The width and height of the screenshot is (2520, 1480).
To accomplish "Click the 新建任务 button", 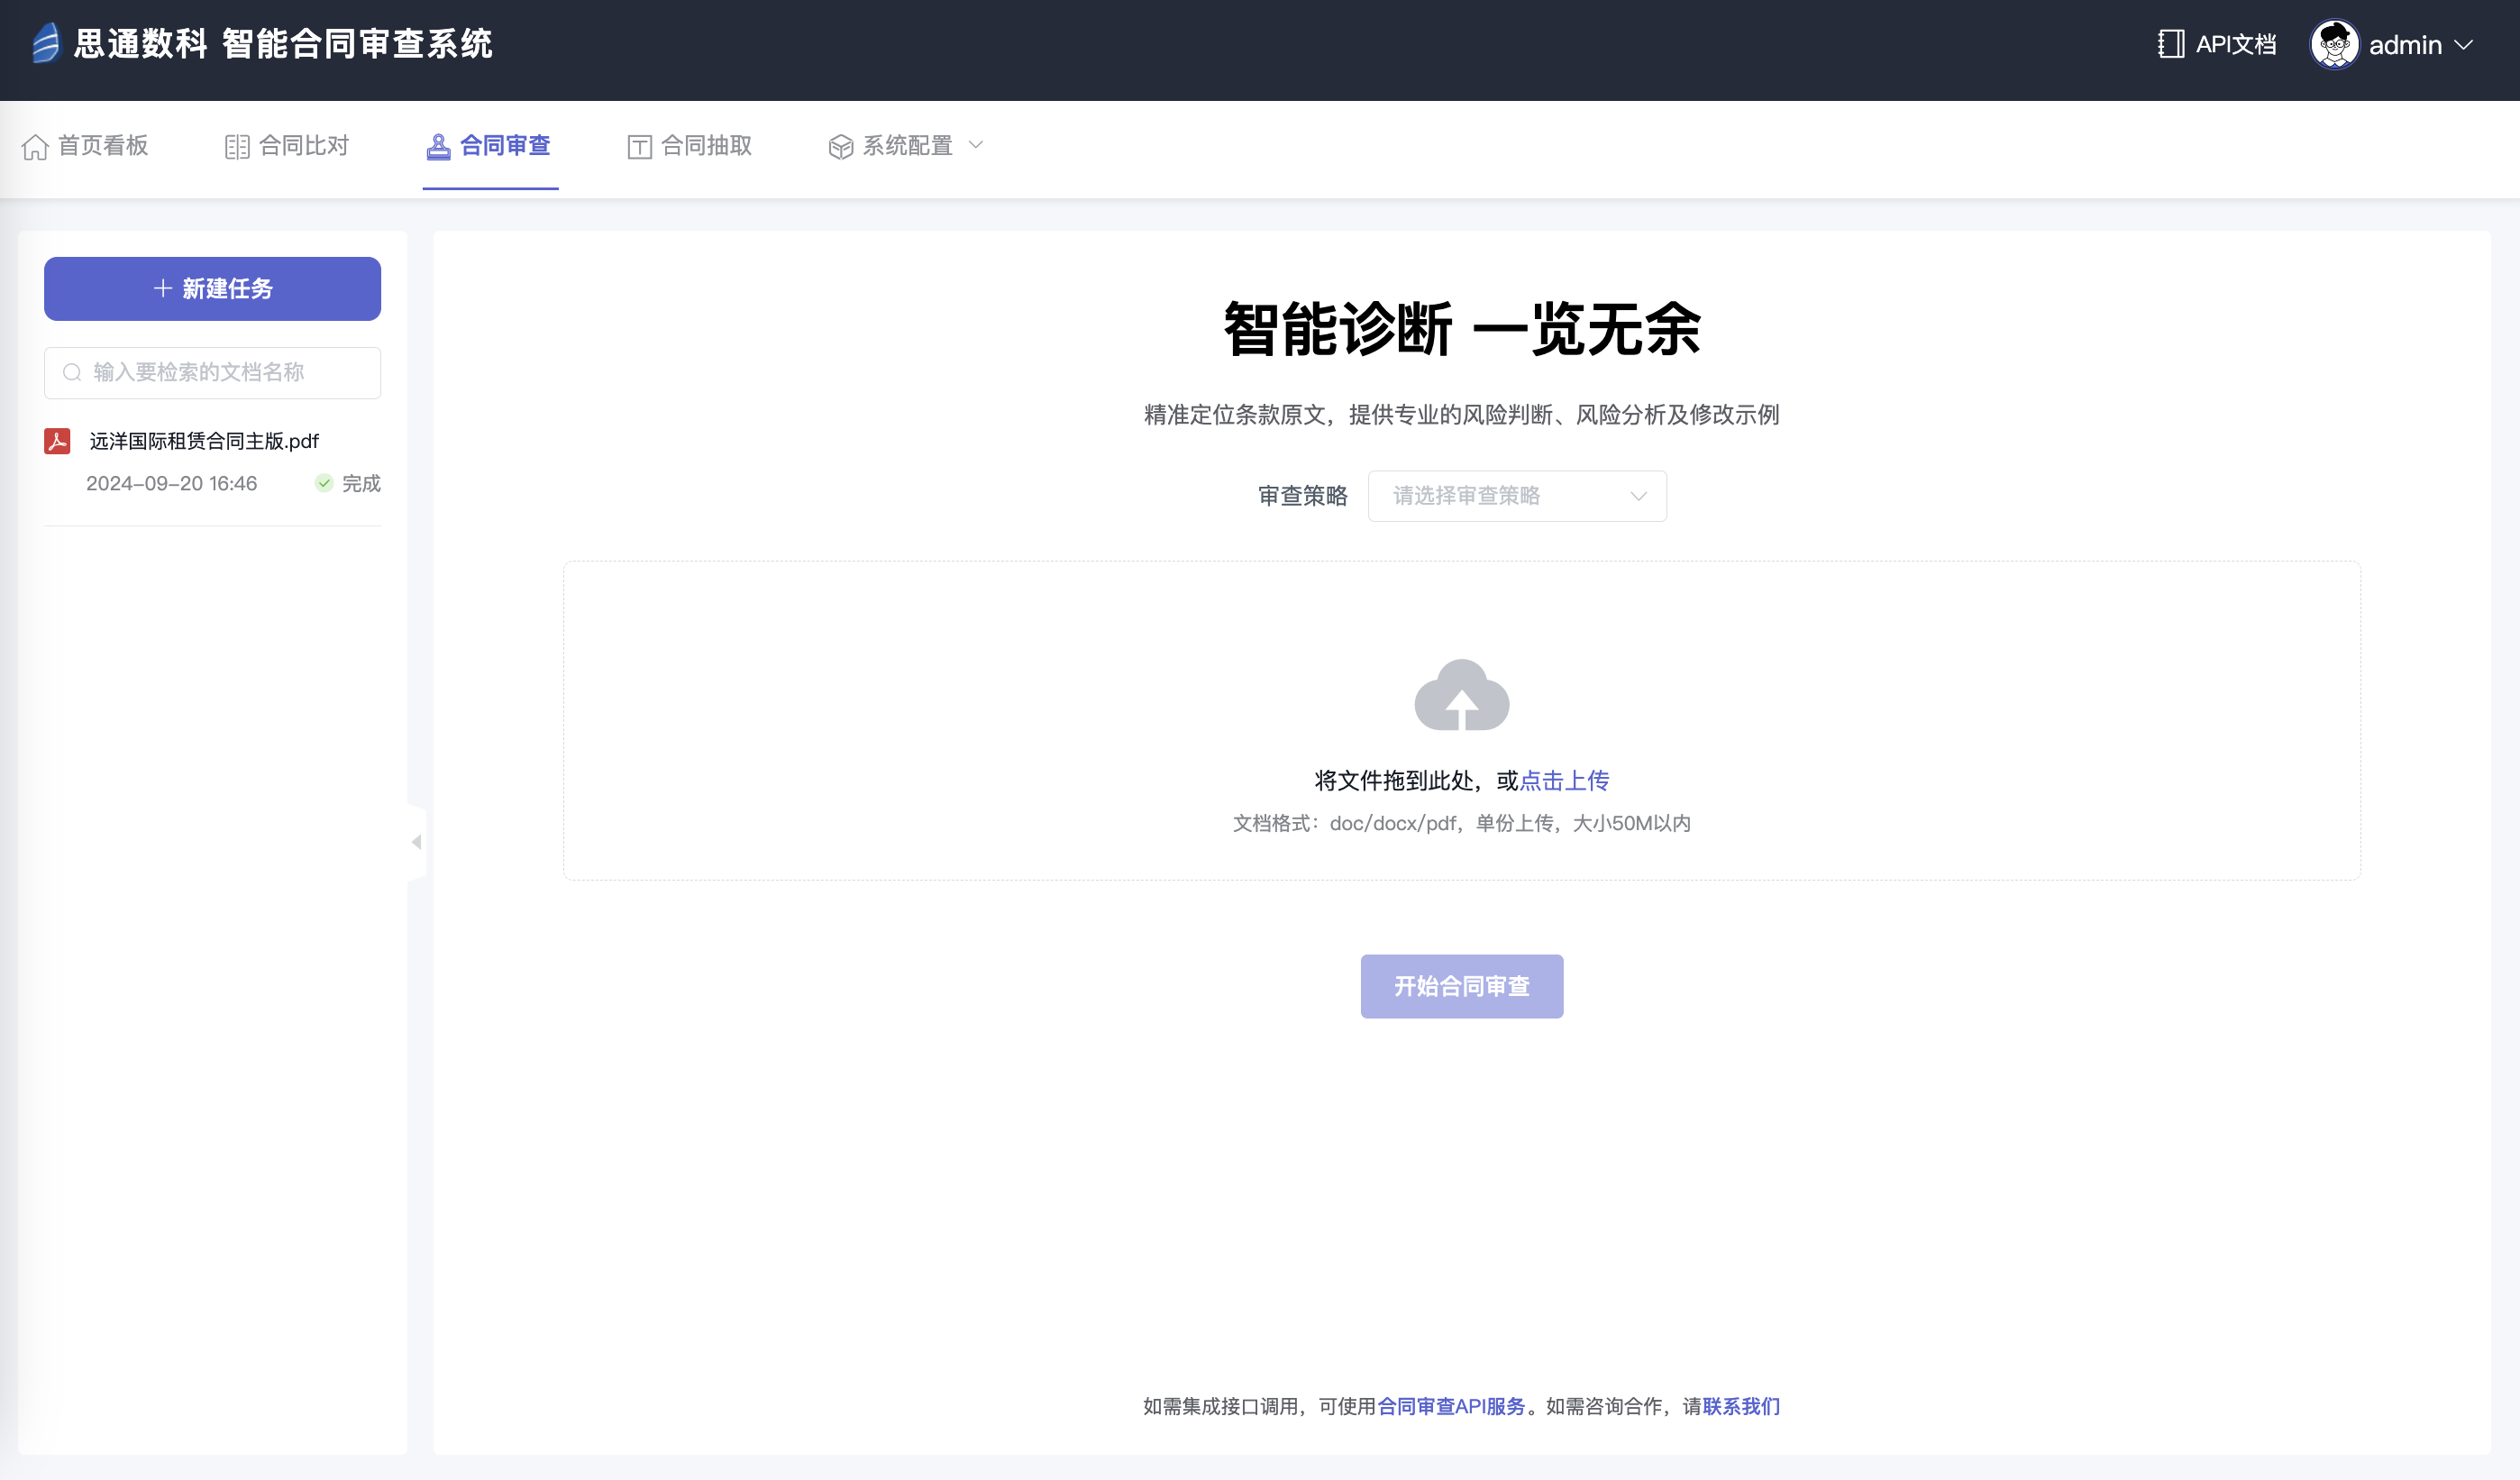I will coord(212,289).
